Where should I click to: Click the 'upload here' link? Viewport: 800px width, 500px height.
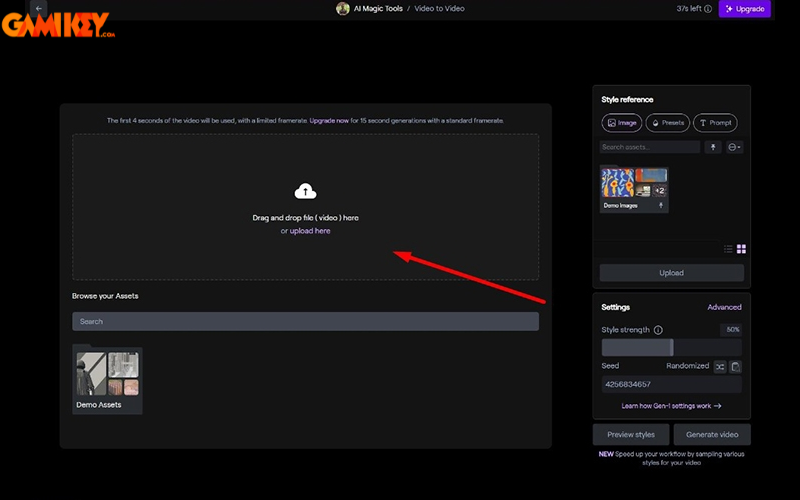(x=310, y=231)
